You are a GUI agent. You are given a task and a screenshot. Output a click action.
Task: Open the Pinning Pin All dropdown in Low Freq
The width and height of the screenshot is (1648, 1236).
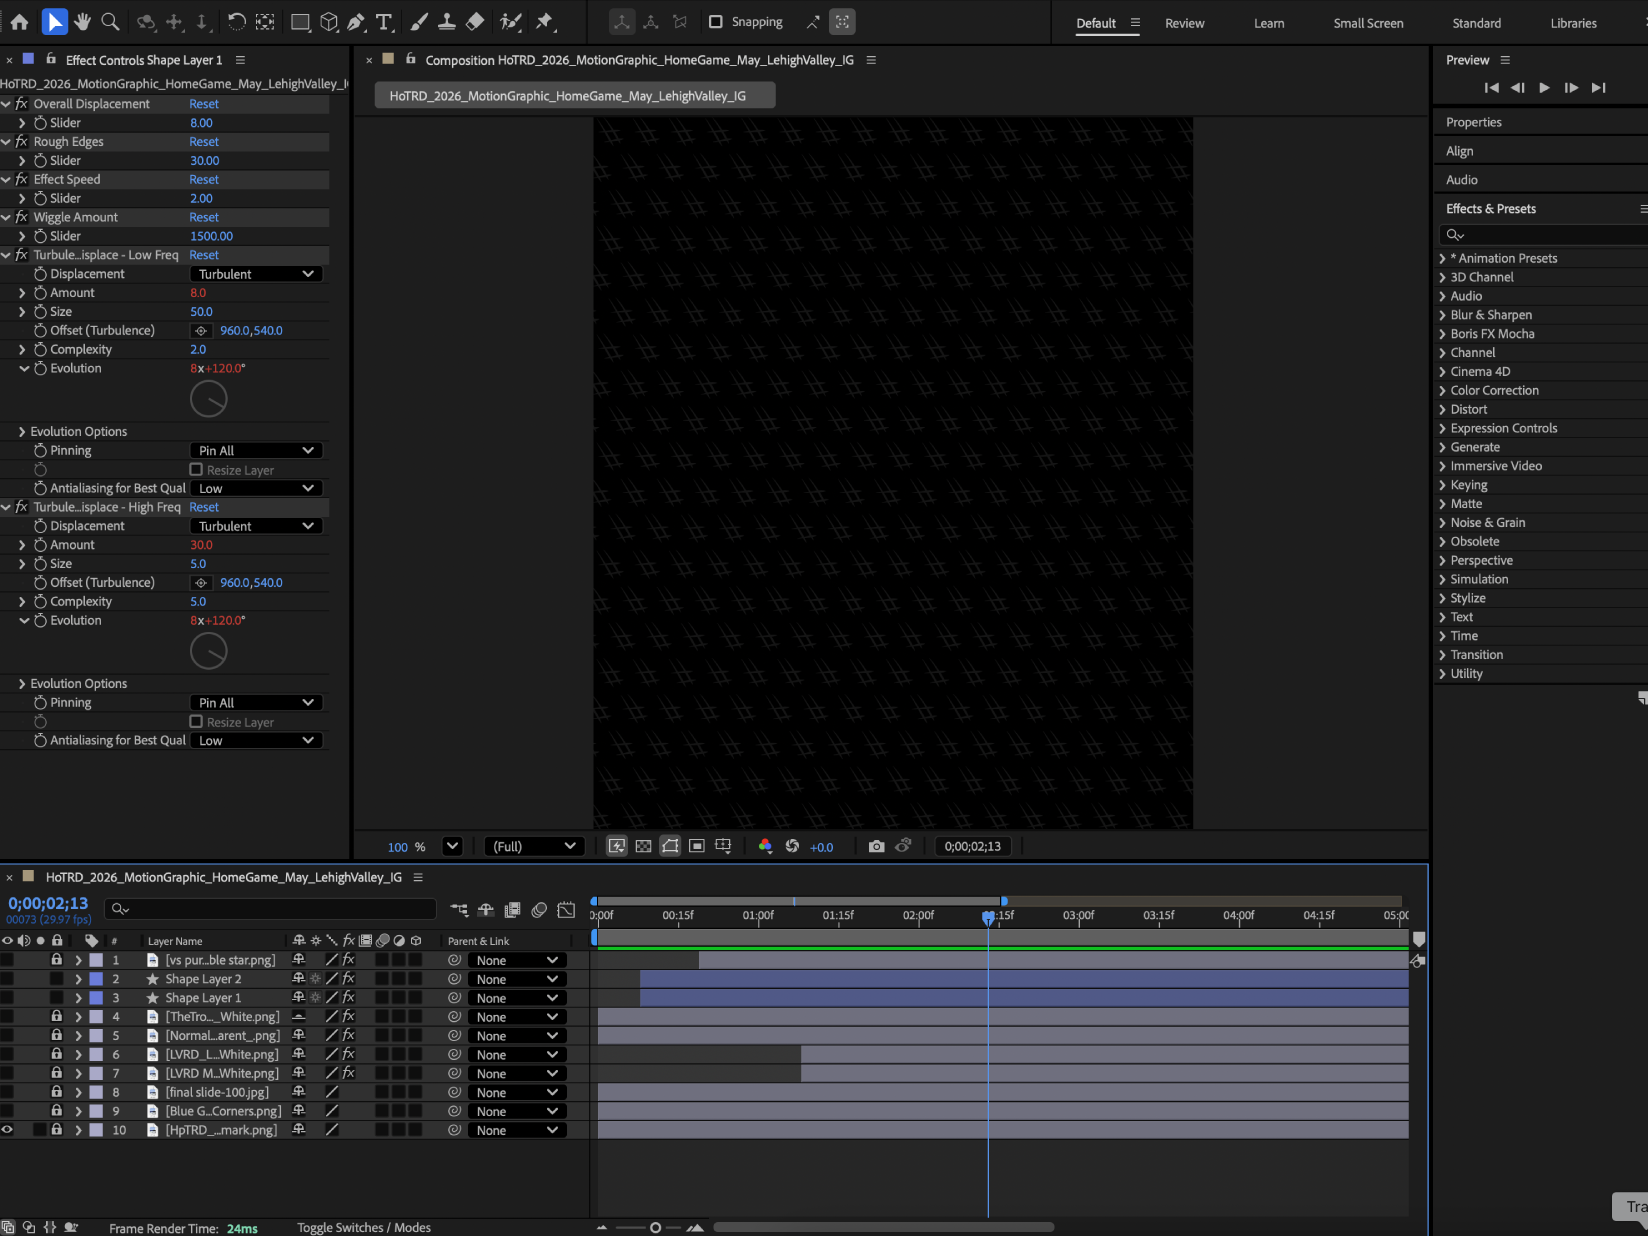(x=256, y=451)
